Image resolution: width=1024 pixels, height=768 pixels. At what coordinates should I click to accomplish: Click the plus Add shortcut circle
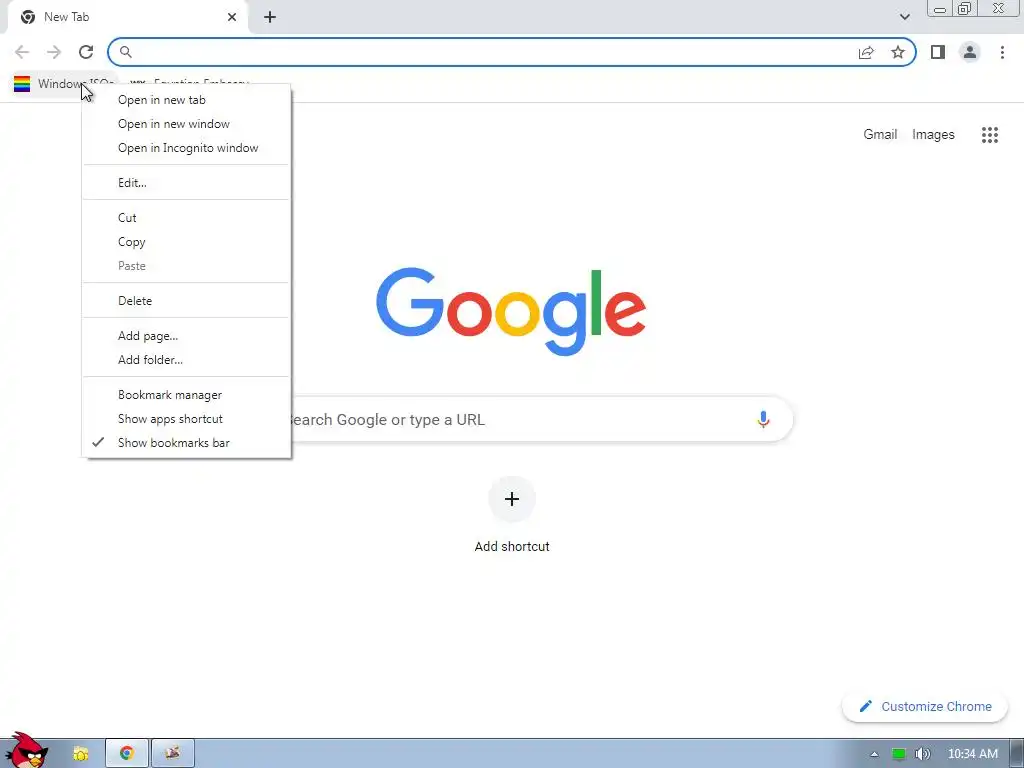(512, 499)
